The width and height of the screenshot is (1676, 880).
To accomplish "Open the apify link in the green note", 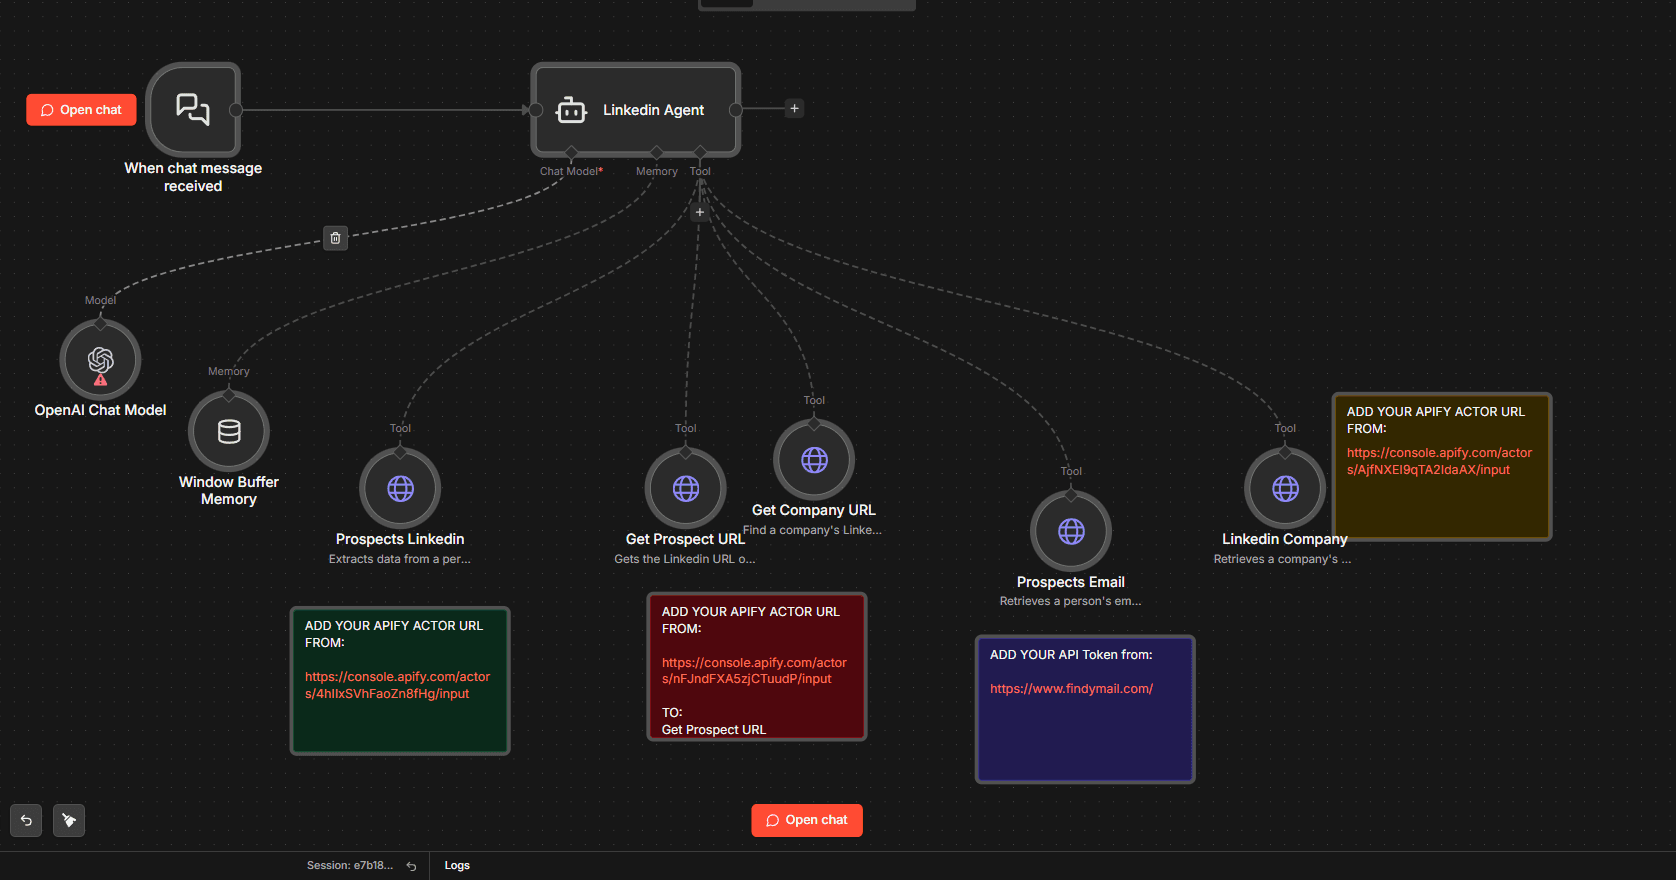I will [x=398, y=685].
